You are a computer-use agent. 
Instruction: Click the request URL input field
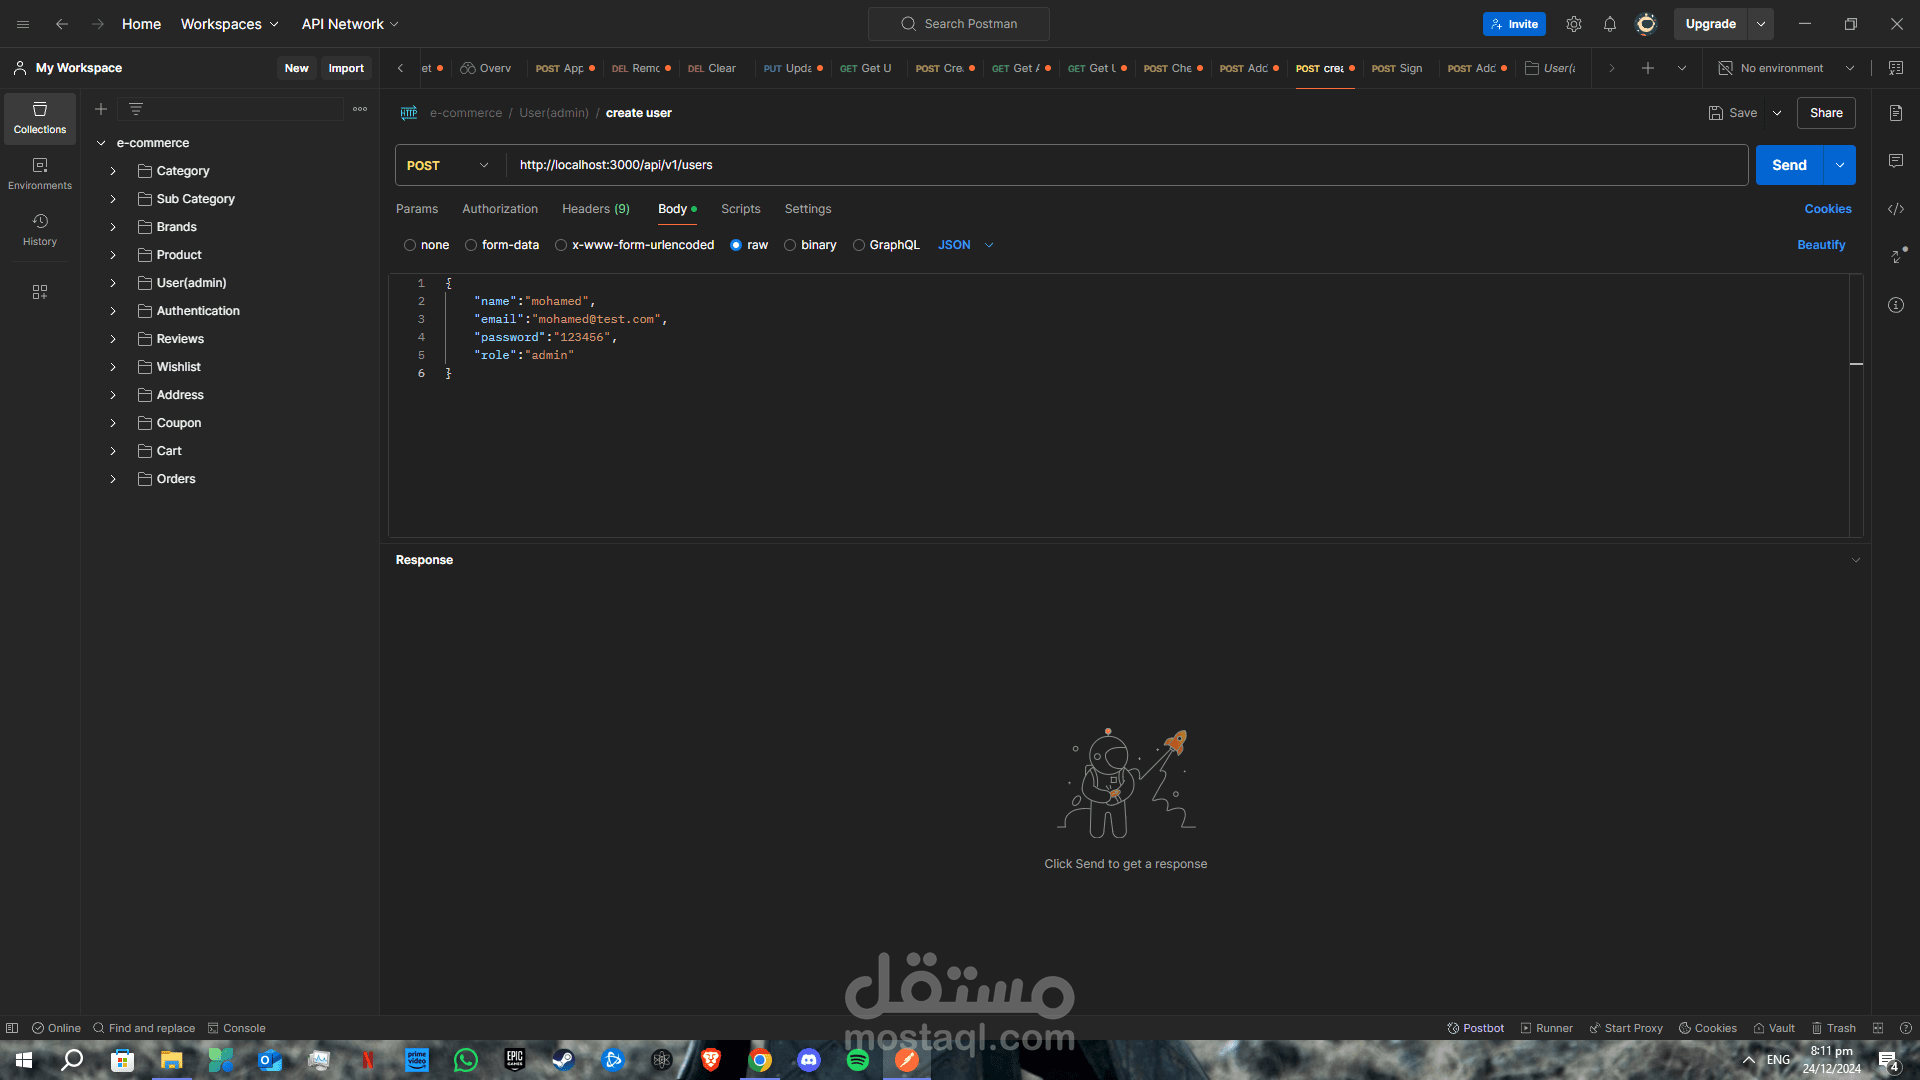click(x=1127, y=165)
